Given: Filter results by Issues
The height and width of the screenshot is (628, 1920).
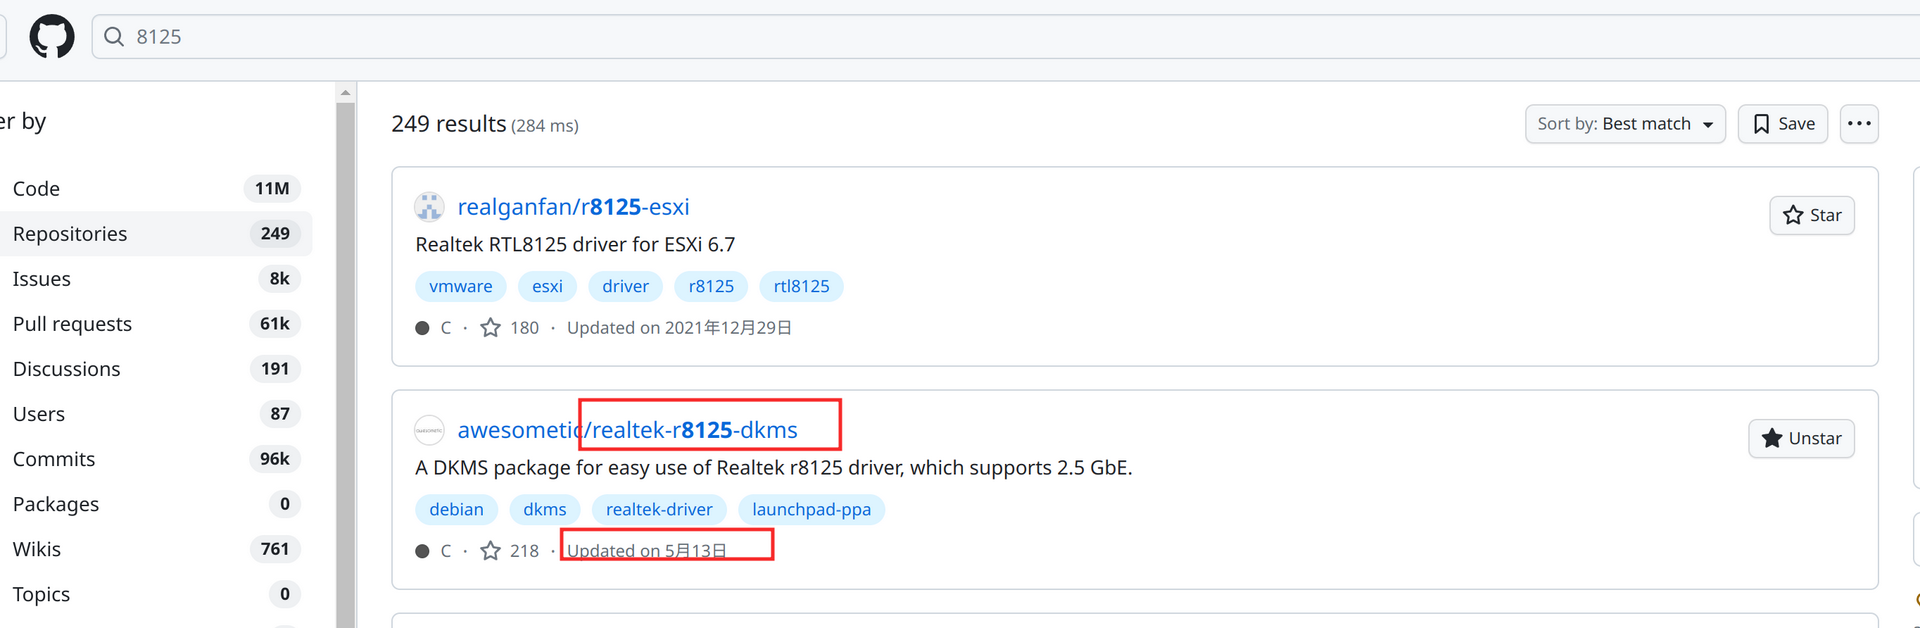Looking at the screenshot, I should pyautogui.click(x=42, y=279).
